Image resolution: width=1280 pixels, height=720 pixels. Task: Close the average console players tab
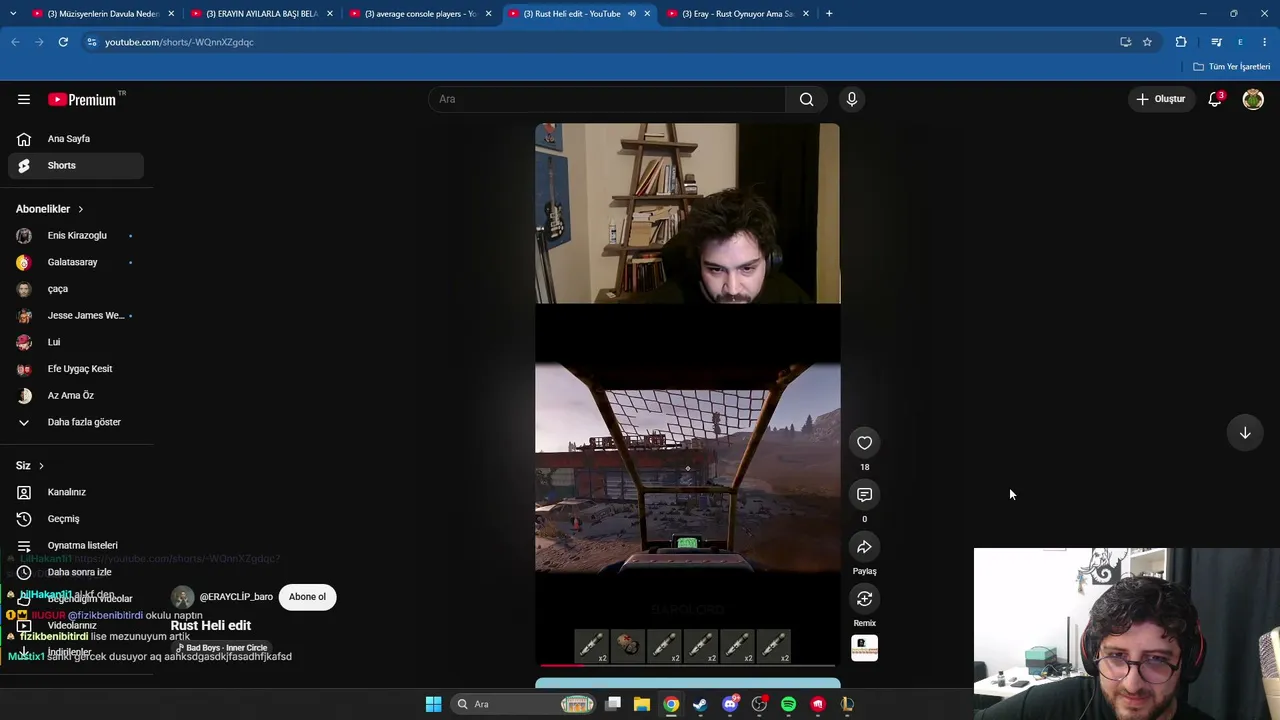click(489, 14)
